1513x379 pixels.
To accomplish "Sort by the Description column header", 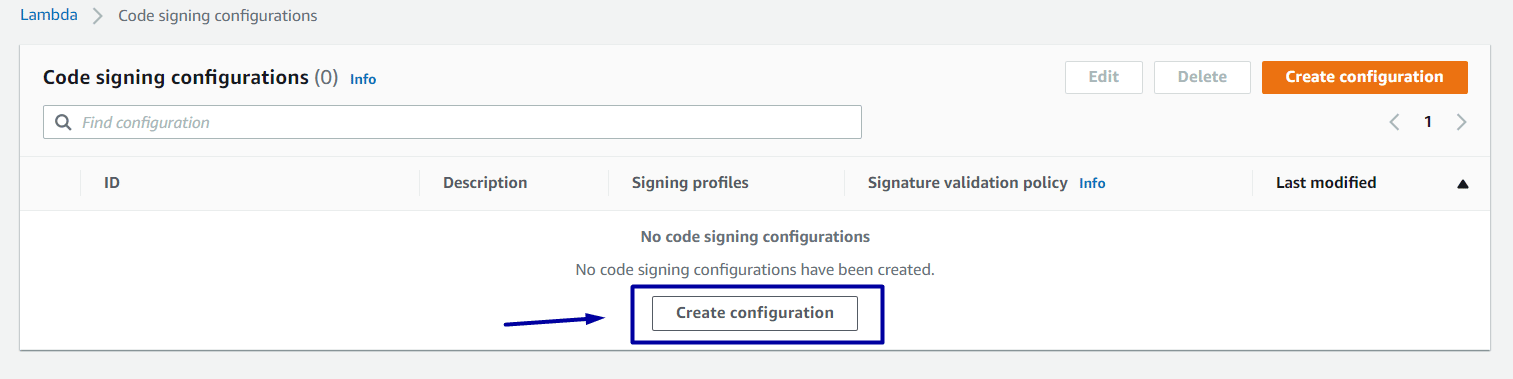I will pyautogui.click(x=485, y=183).
